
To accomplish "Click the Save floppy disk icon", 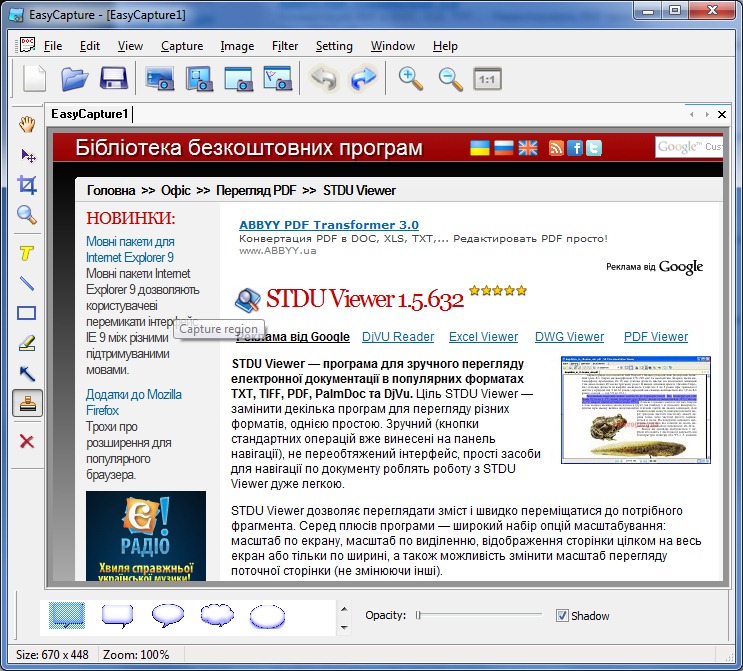I will coord(113,79).
